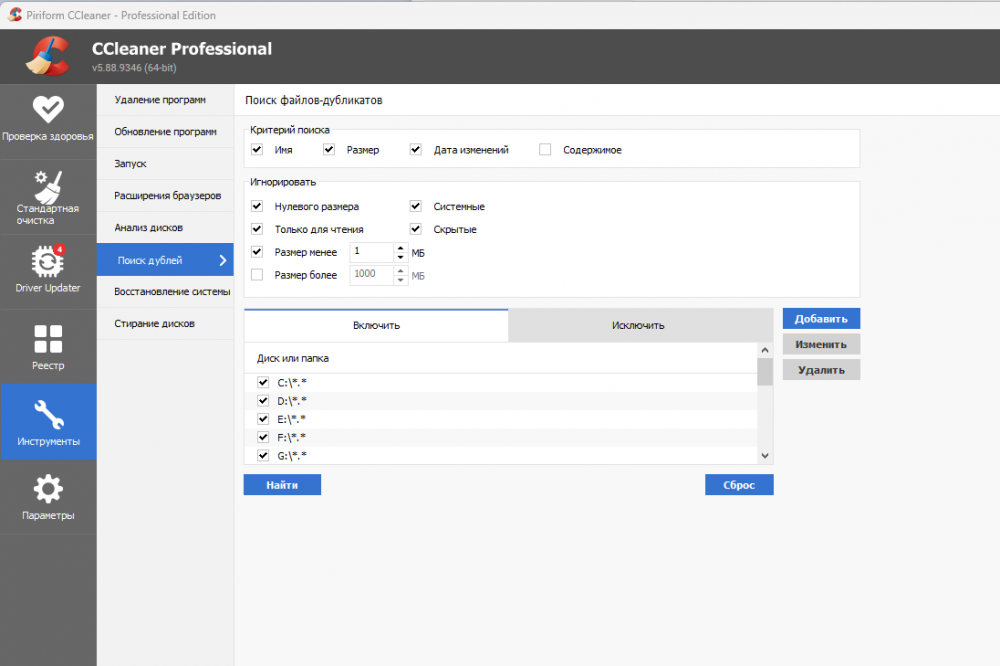1000x666 pixels.
Task: Open Driver Updater gear icon
Action: tap(48, 261)
